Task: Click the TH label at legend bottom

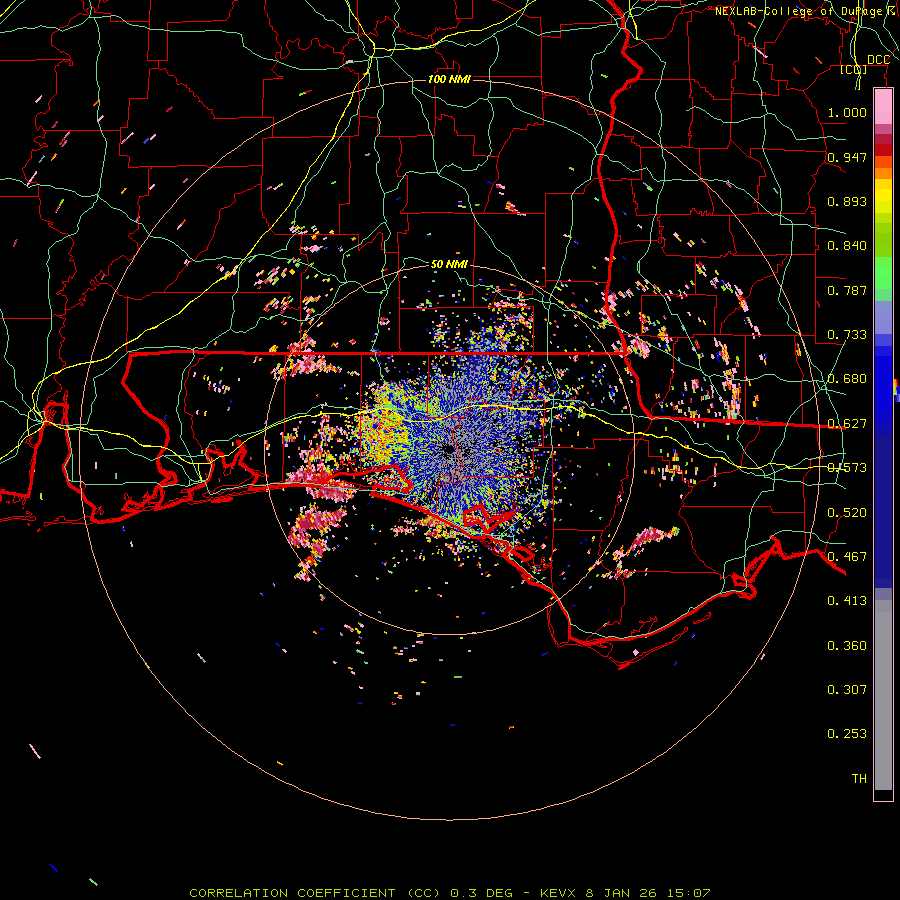Action: click(859, 778)
